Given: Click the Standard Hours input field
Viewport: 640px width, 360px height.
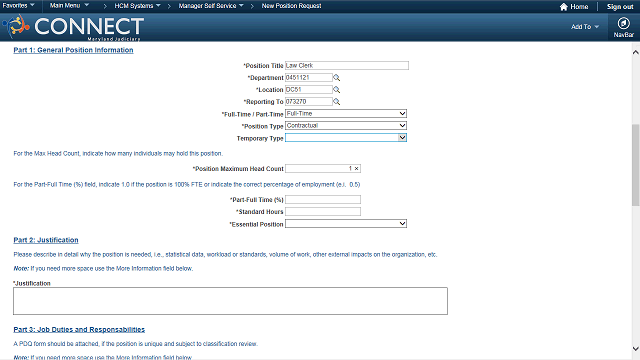Looking at the screenshot, I should tap(323, 211).
